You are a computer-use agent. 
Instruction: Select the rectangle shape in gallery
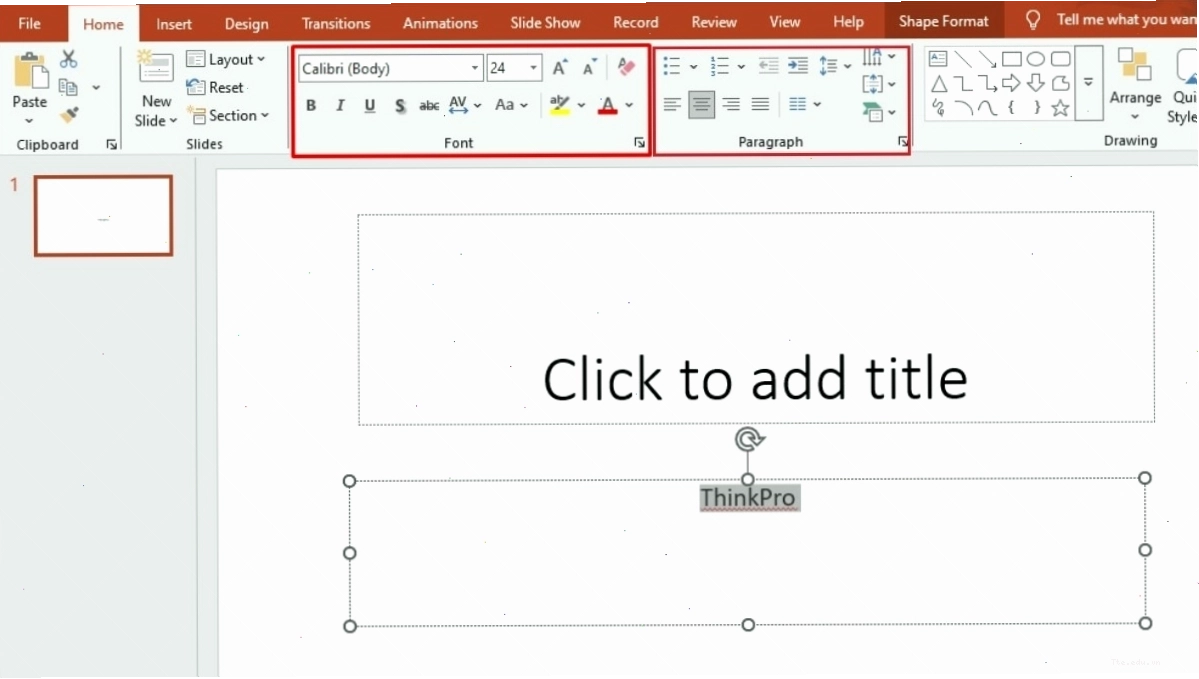tap(1012, 59)
